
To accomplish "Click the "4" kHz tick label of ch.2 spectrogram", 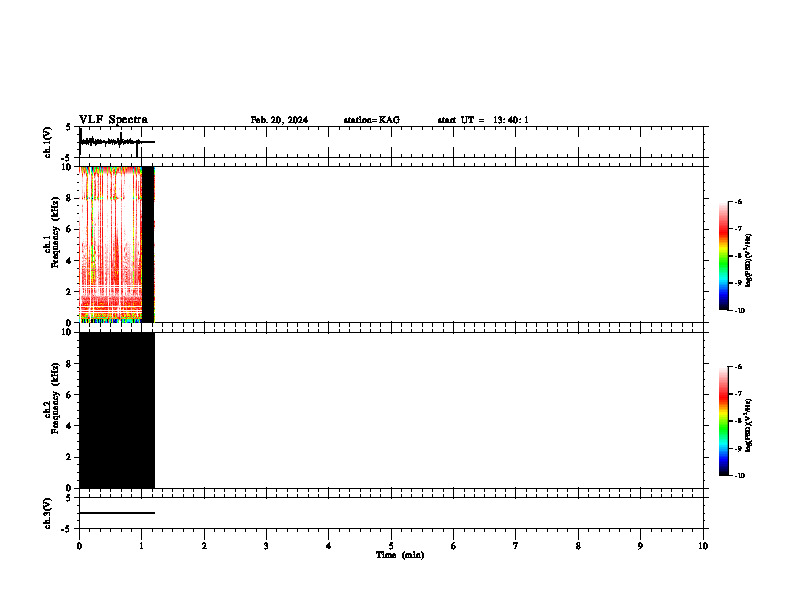I will tap(69, 426).
